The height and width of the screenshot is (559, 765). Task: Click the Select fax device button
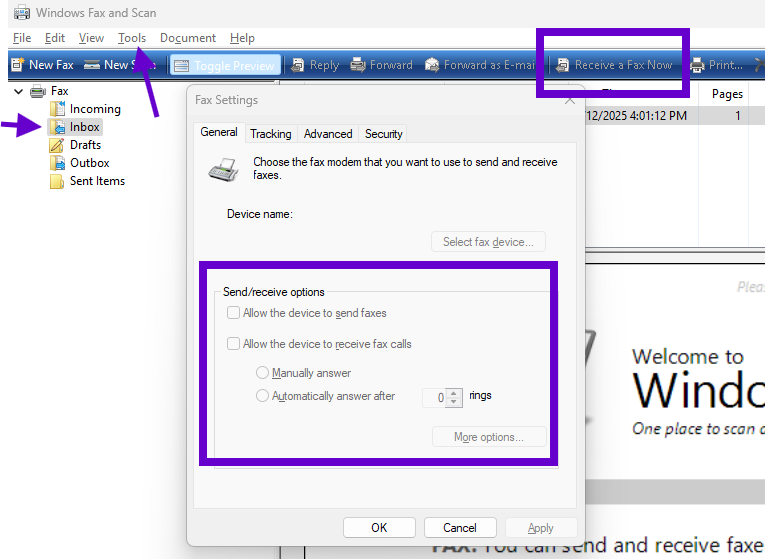[488, 242]
